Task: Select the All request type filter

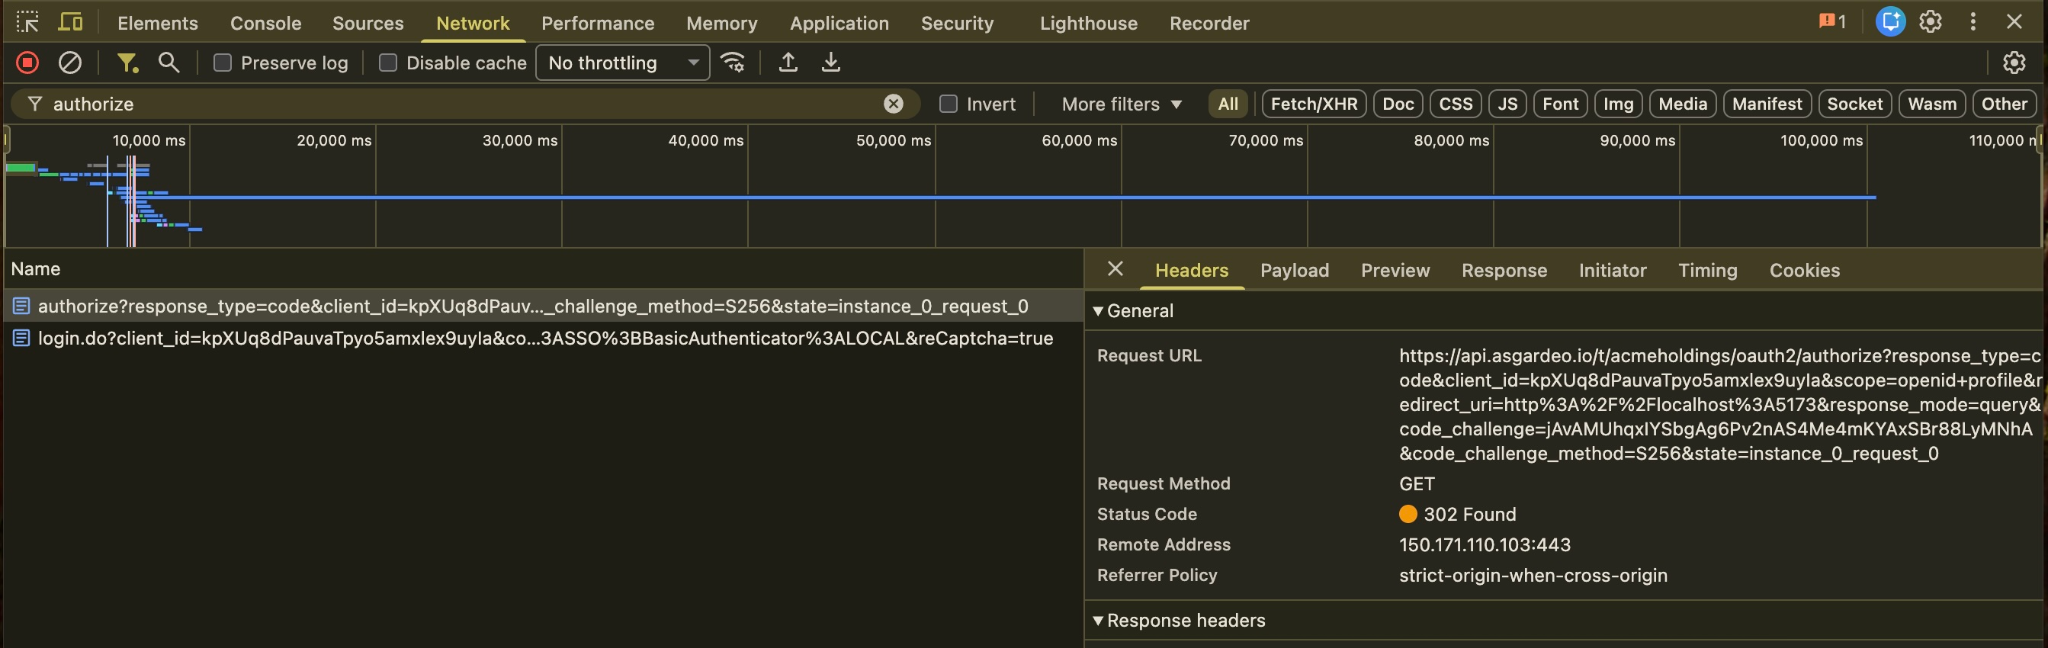Action: [x=1228, y=104]
